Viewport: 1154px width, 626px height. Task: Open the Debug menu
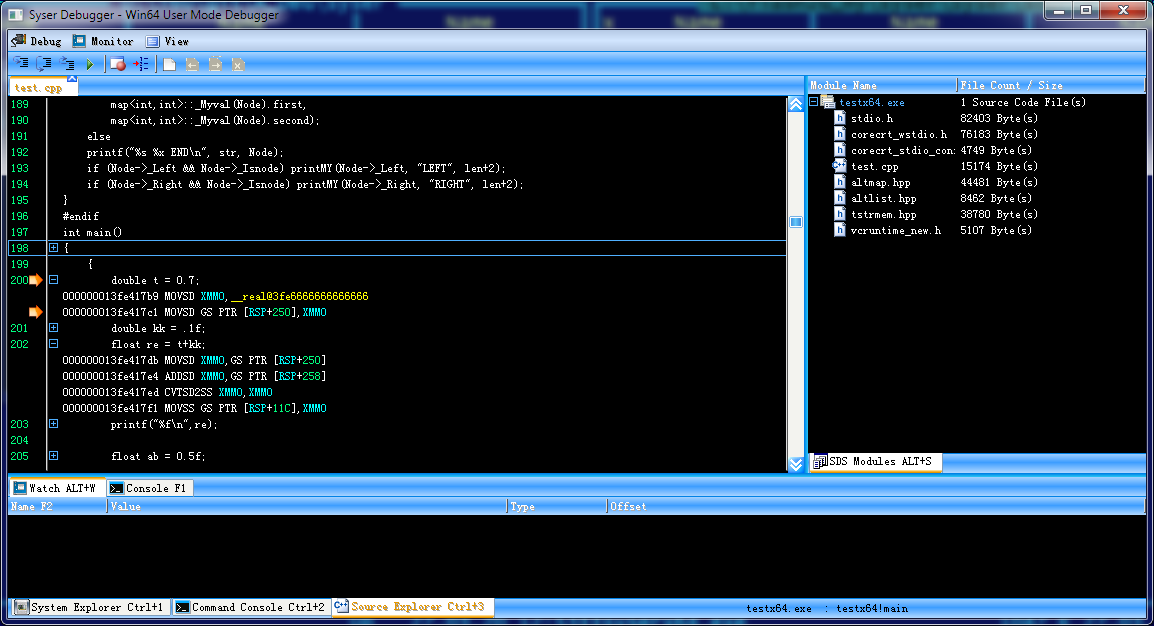click(x=37, y=41)
